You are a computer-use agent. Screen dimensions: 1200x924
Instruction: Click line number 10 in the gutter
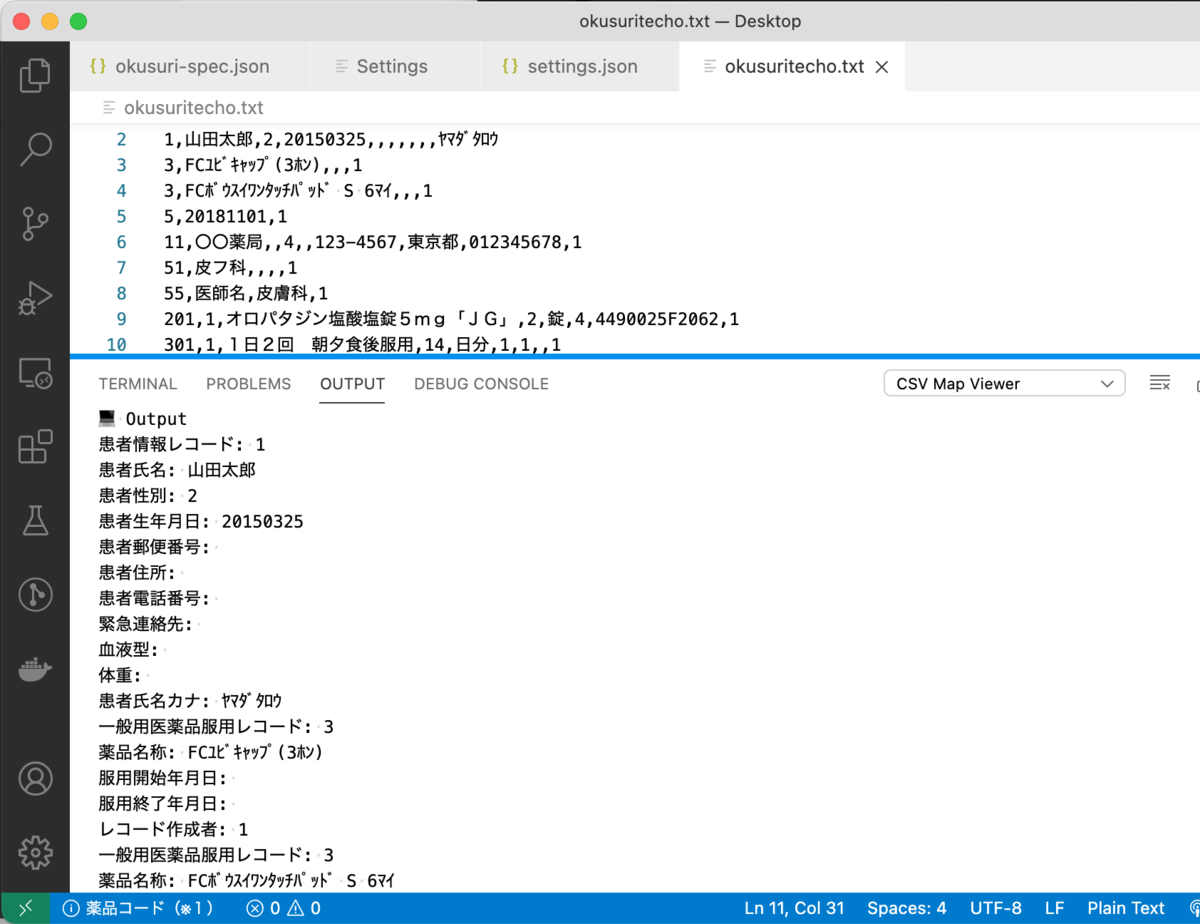click(116, 345)
